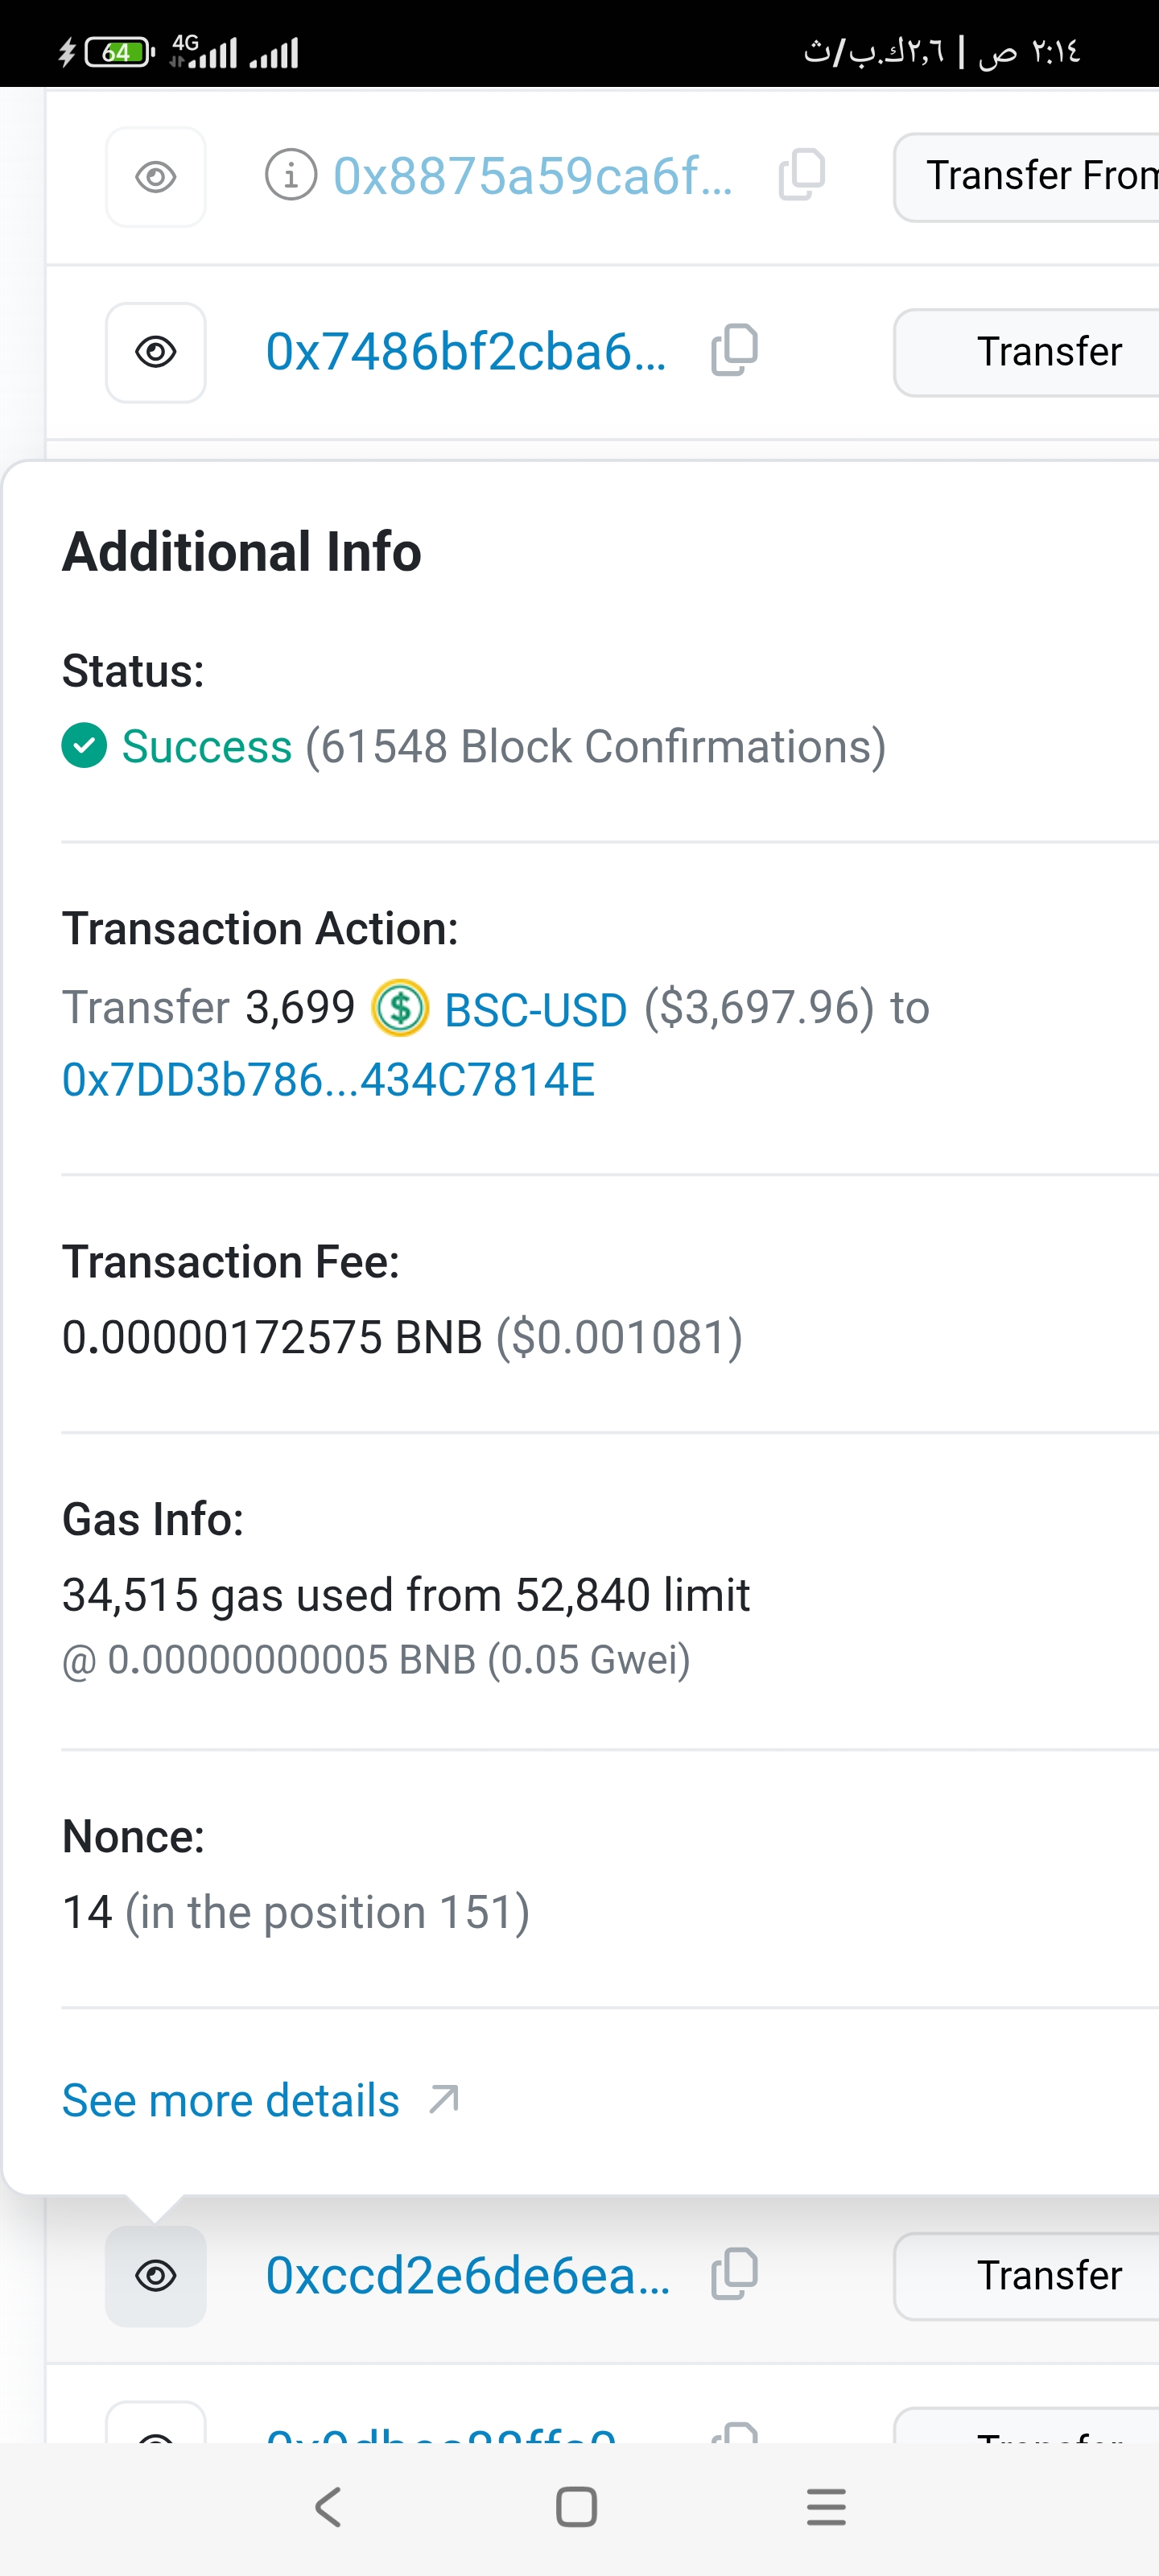Tap Android recent apps menu icon
Screen dimensions: 1159x2576
[826, 2507]
